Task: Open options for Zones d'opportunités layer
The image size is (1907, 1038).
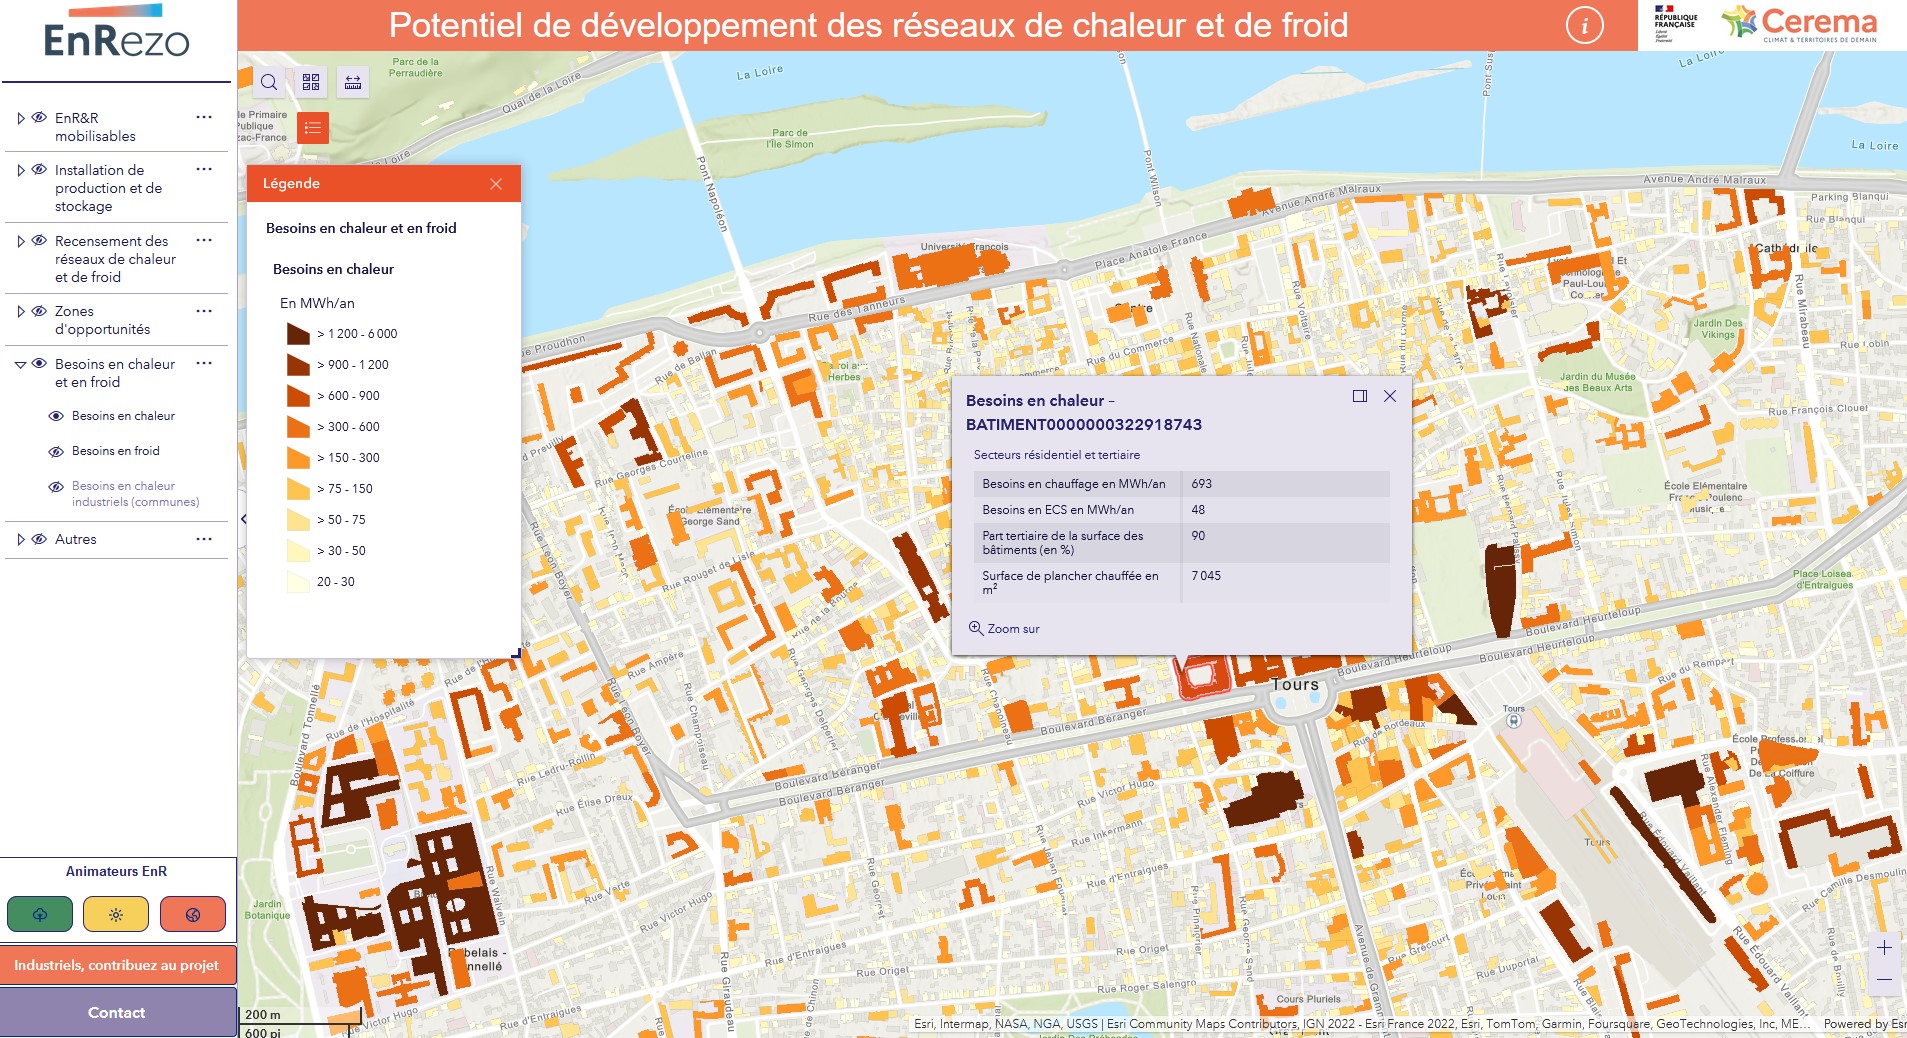Action: [x=204, y=311]
